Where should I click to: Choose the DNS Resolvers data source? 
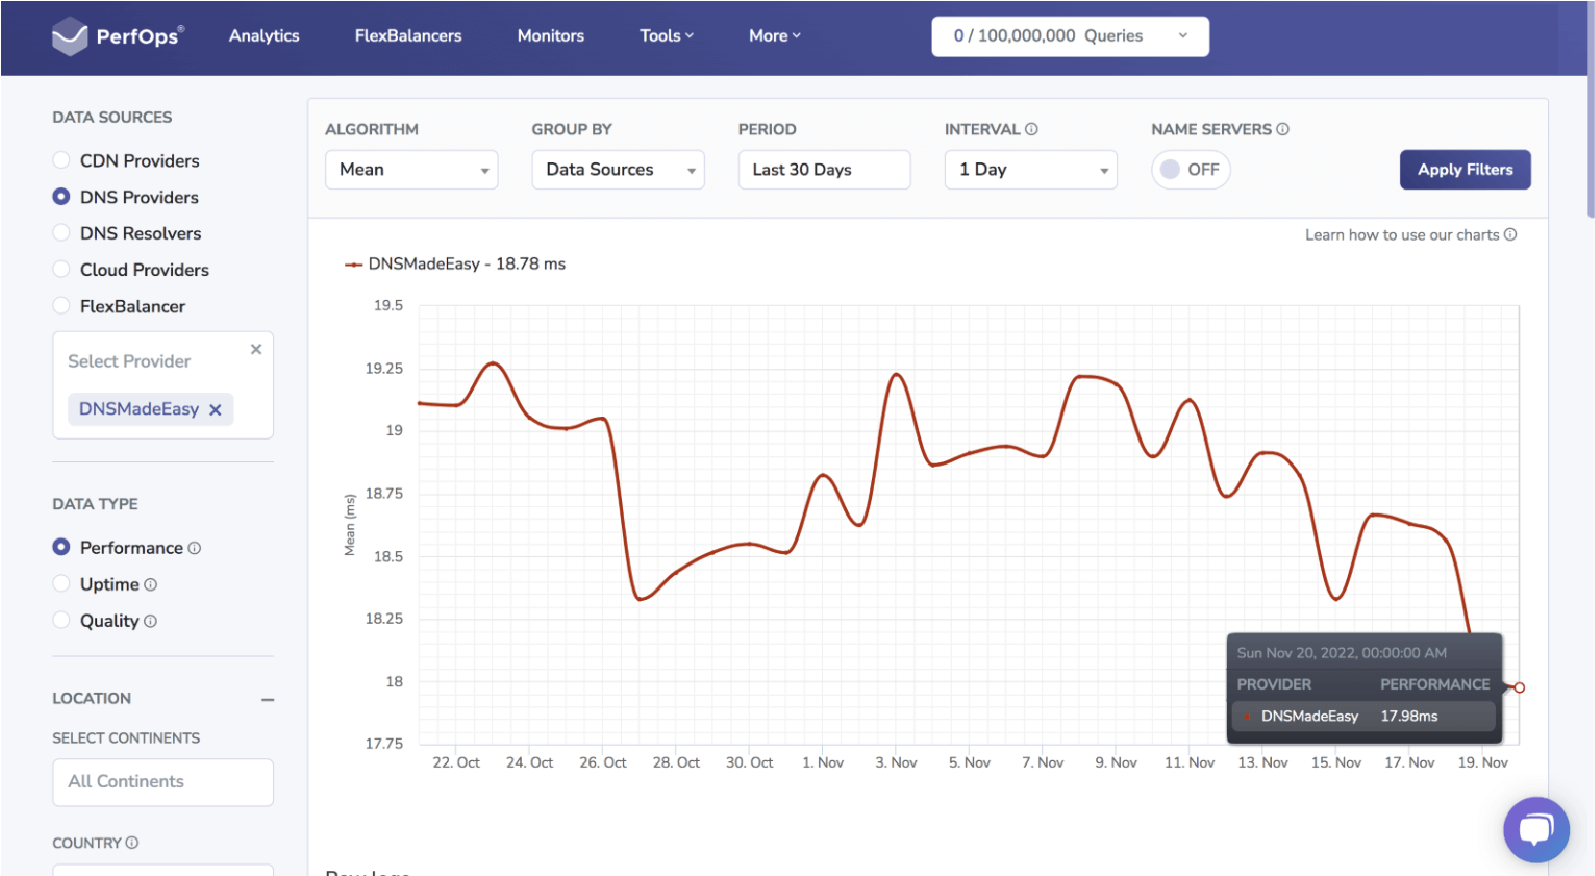tap(62, 234)
